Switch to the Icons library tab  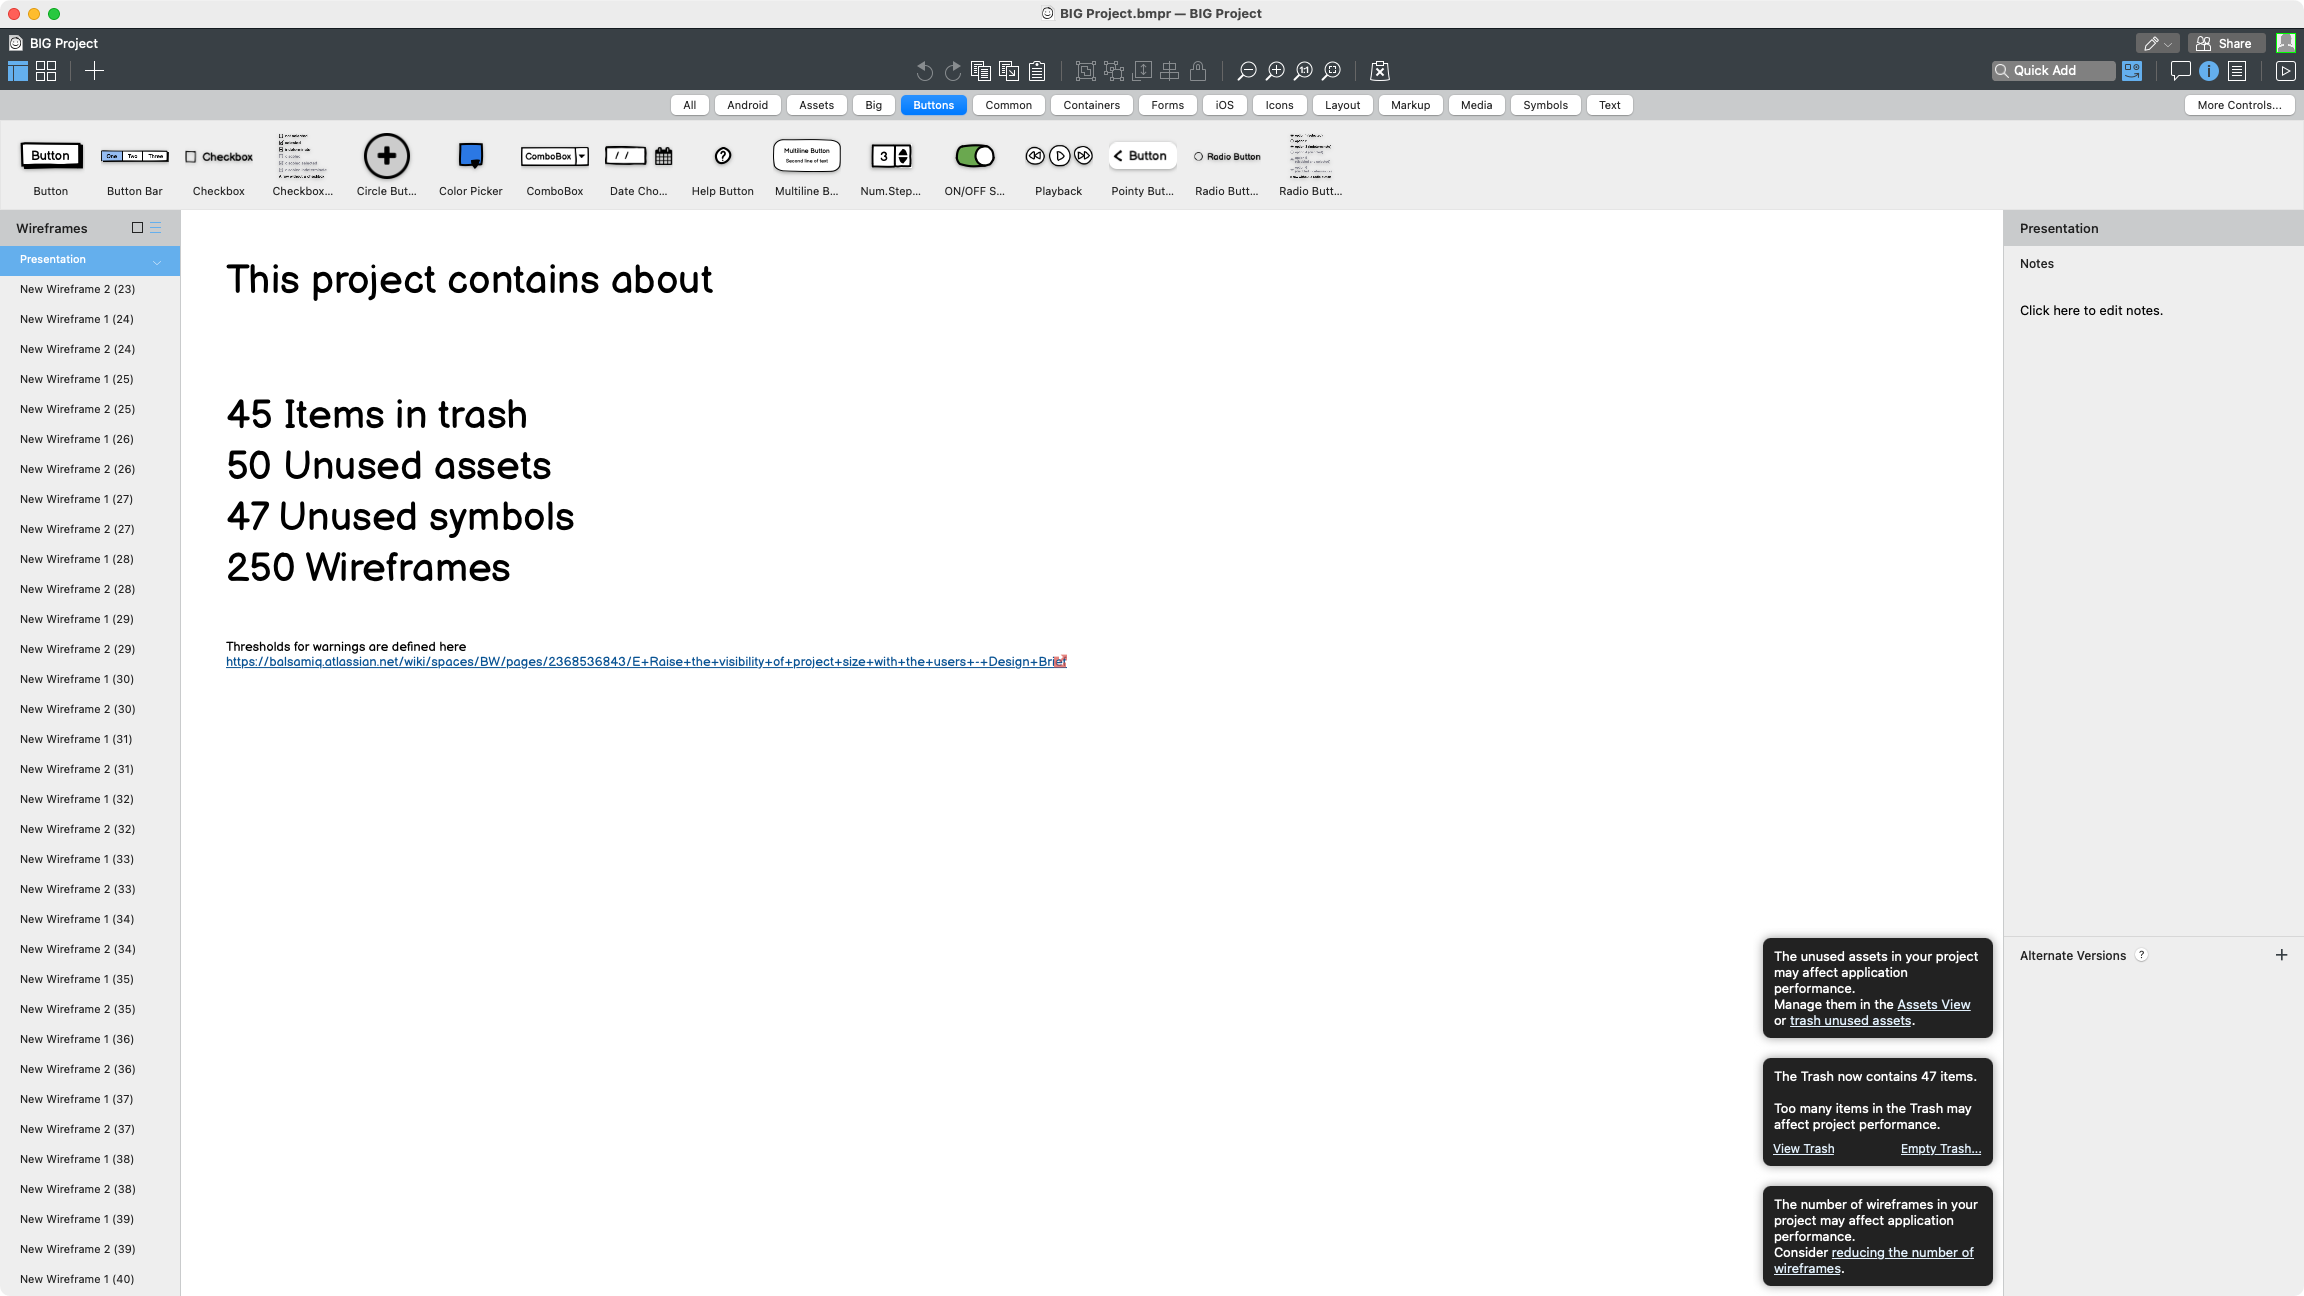1279,105
